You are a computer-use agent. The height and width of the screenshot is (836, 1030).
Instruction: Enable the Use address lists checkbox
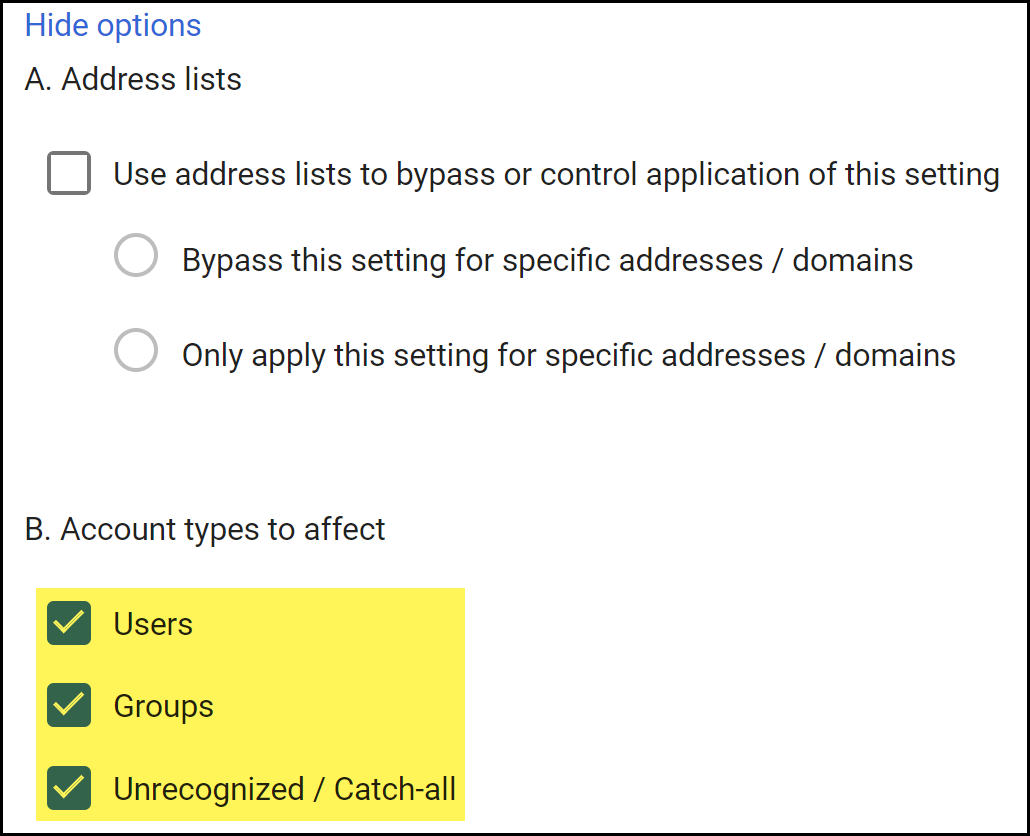click(69, 174)
